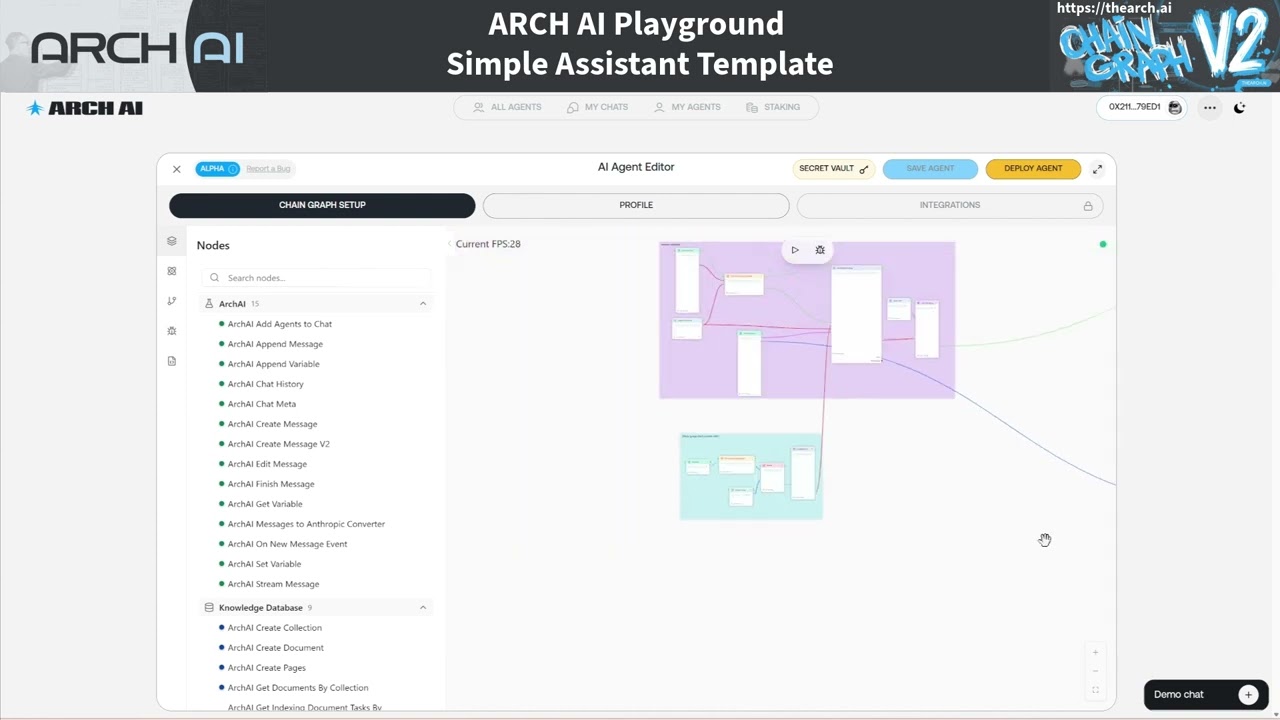Go to My Chats

click(598, 107)
